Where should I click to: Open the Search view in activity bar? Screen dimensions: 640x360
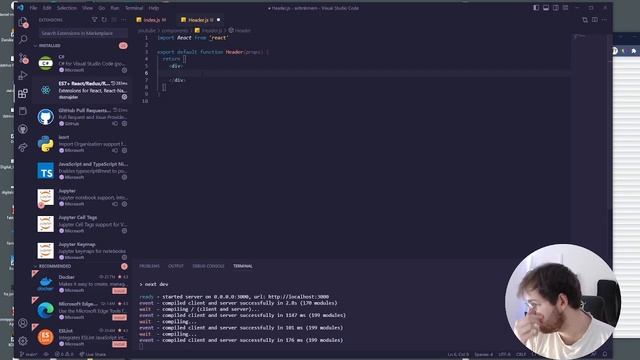[x=23, y=39]
